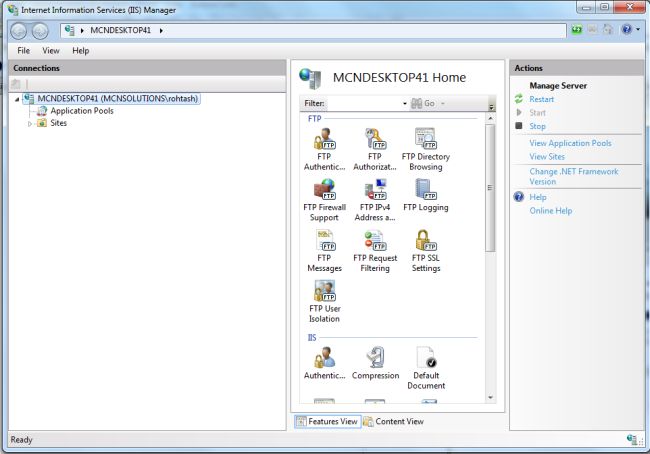Click the arrow before MCNDESKTOP41 in address bar

(82, 30)
